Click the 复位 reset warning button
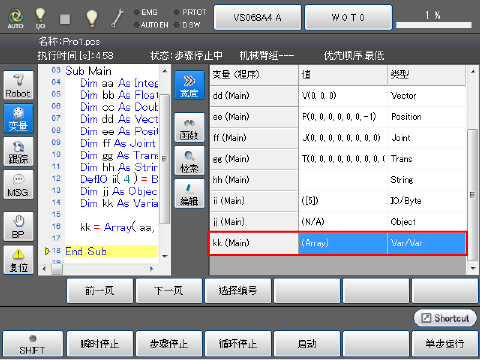 [18, 260]
